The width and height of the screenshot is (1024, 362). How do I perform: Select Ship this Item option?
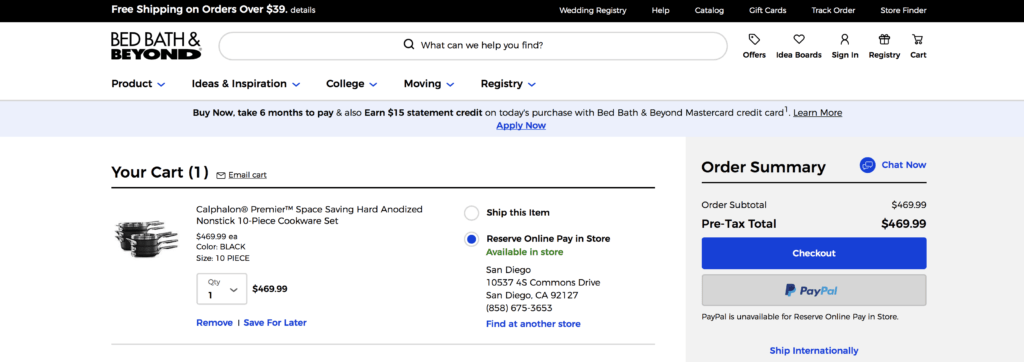[x=472, y=213]
